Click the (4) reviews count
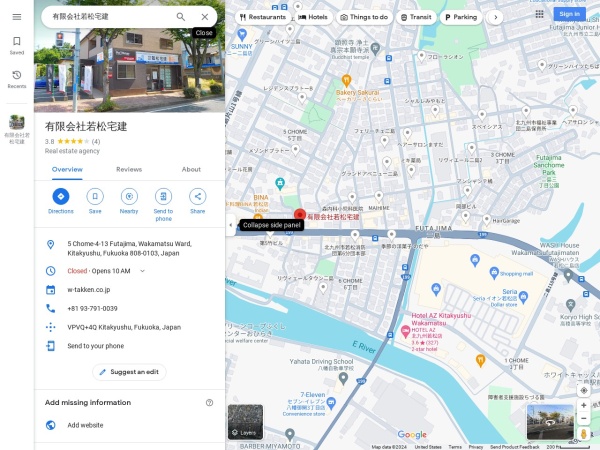This screenshot has width=600, height=450. (96, 142)
